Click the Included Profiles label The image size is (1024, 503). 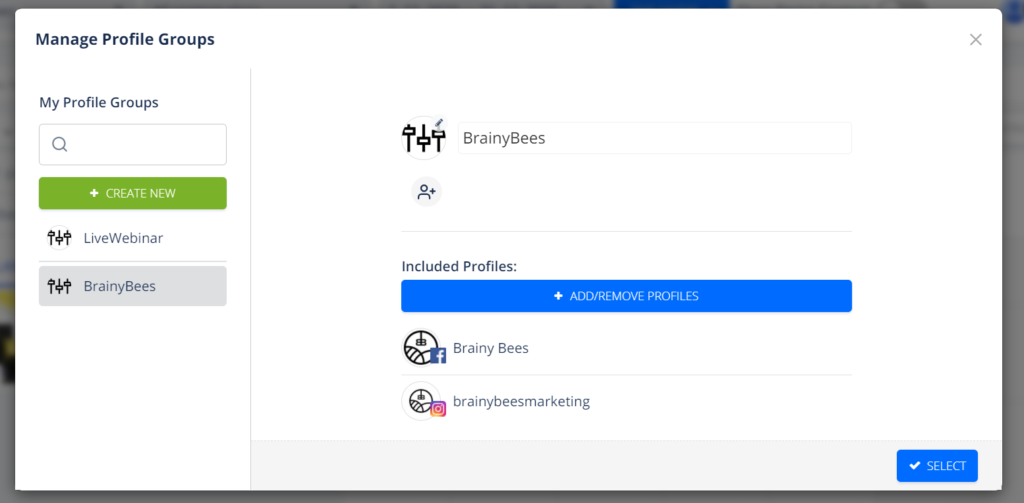459,267
